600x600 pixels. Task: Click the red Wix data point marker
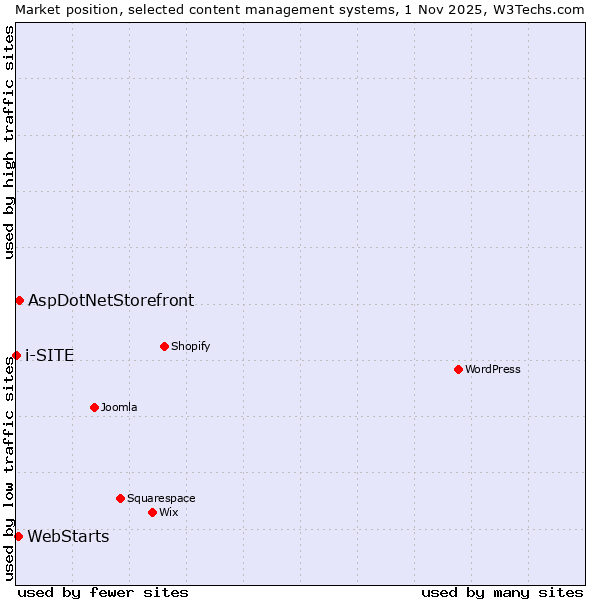[x=152, y=512]
